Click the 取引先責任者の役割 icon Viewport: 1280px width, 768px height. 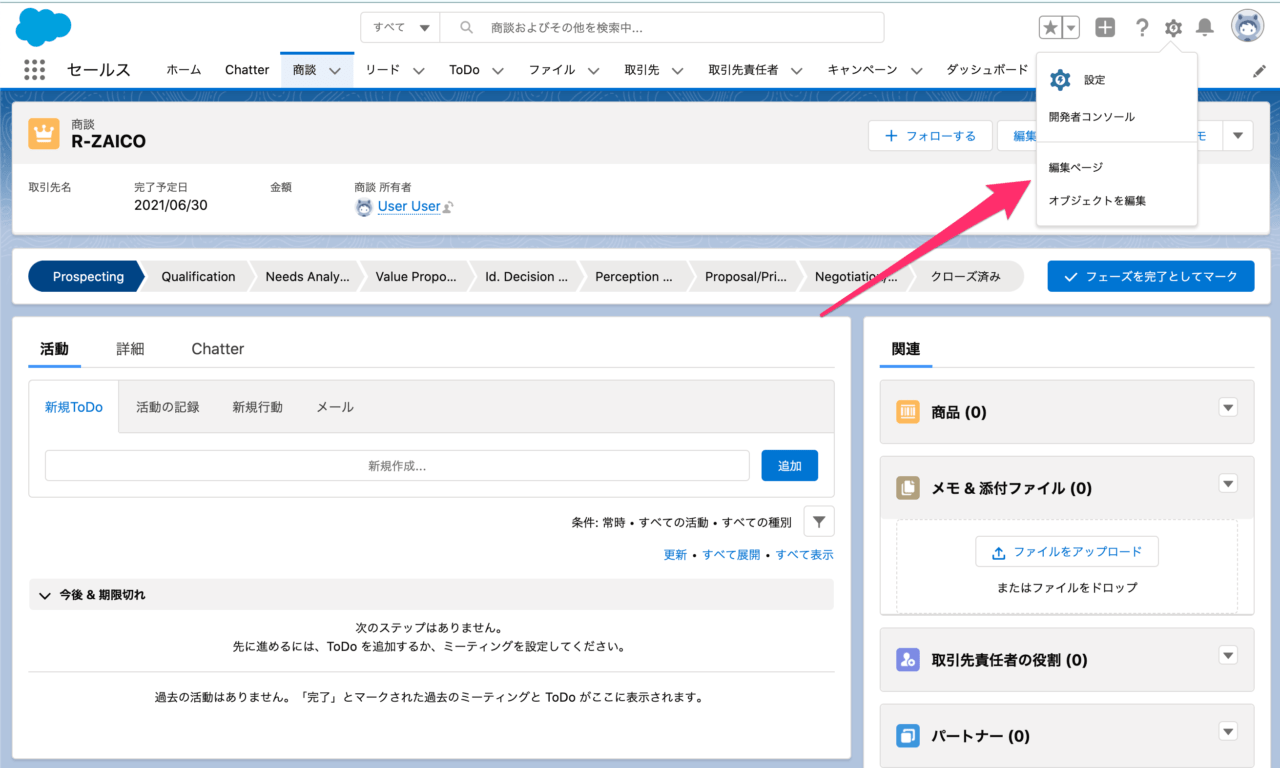908,659
